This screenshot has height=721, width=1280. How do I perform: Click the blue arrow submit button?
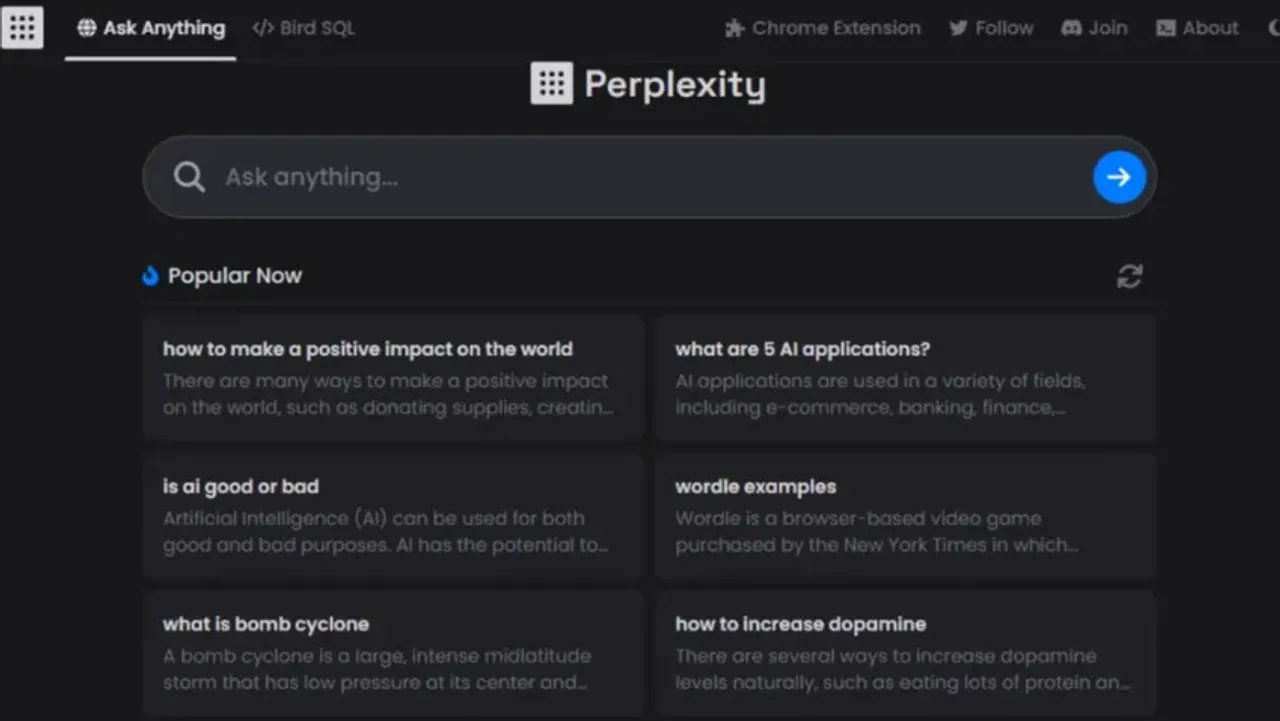pyautogui.click(x=1119, y=177)
